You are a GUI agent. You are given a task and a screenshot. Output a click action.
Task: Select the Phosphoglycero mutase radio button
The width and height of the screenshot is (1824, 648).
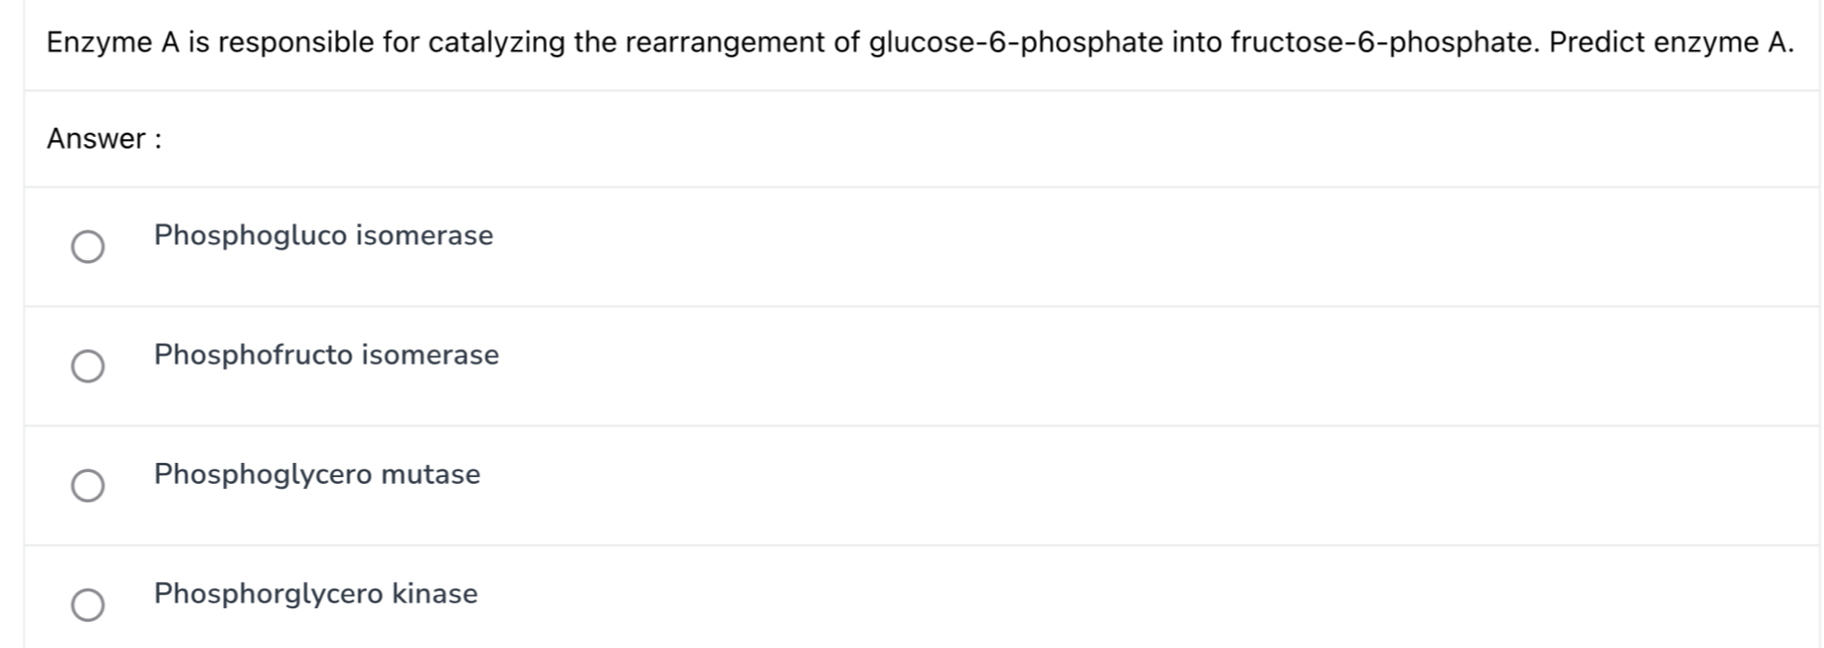point(88,486)
